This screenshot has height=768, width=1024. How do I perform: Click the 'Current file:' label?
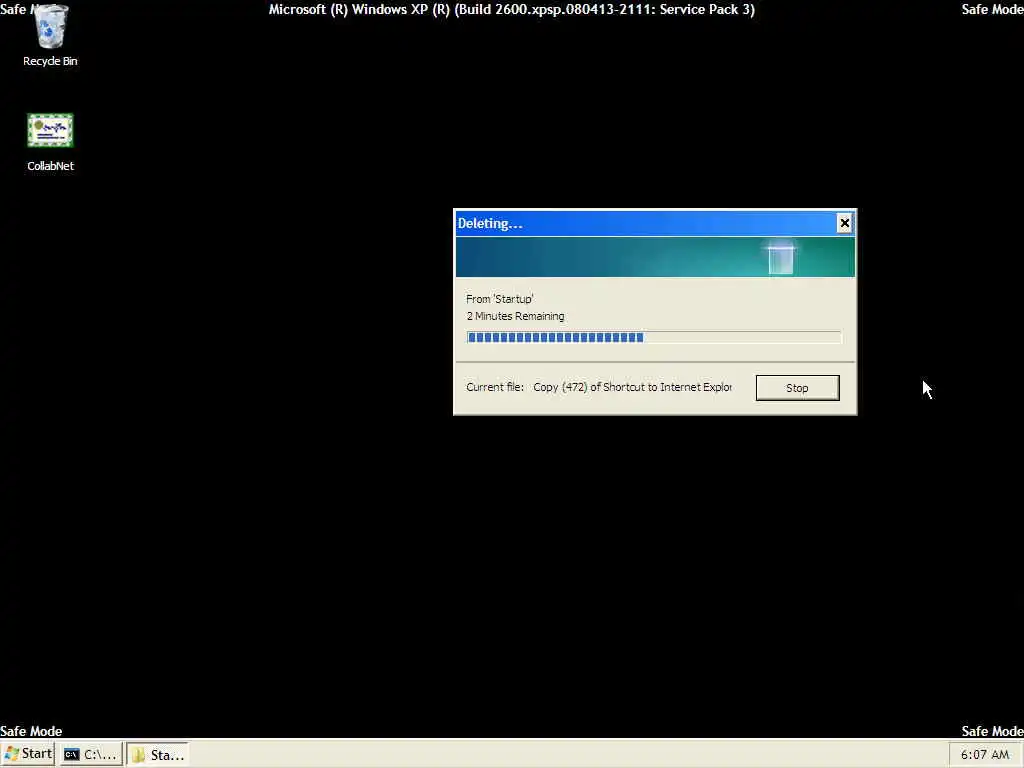[495, 387]
